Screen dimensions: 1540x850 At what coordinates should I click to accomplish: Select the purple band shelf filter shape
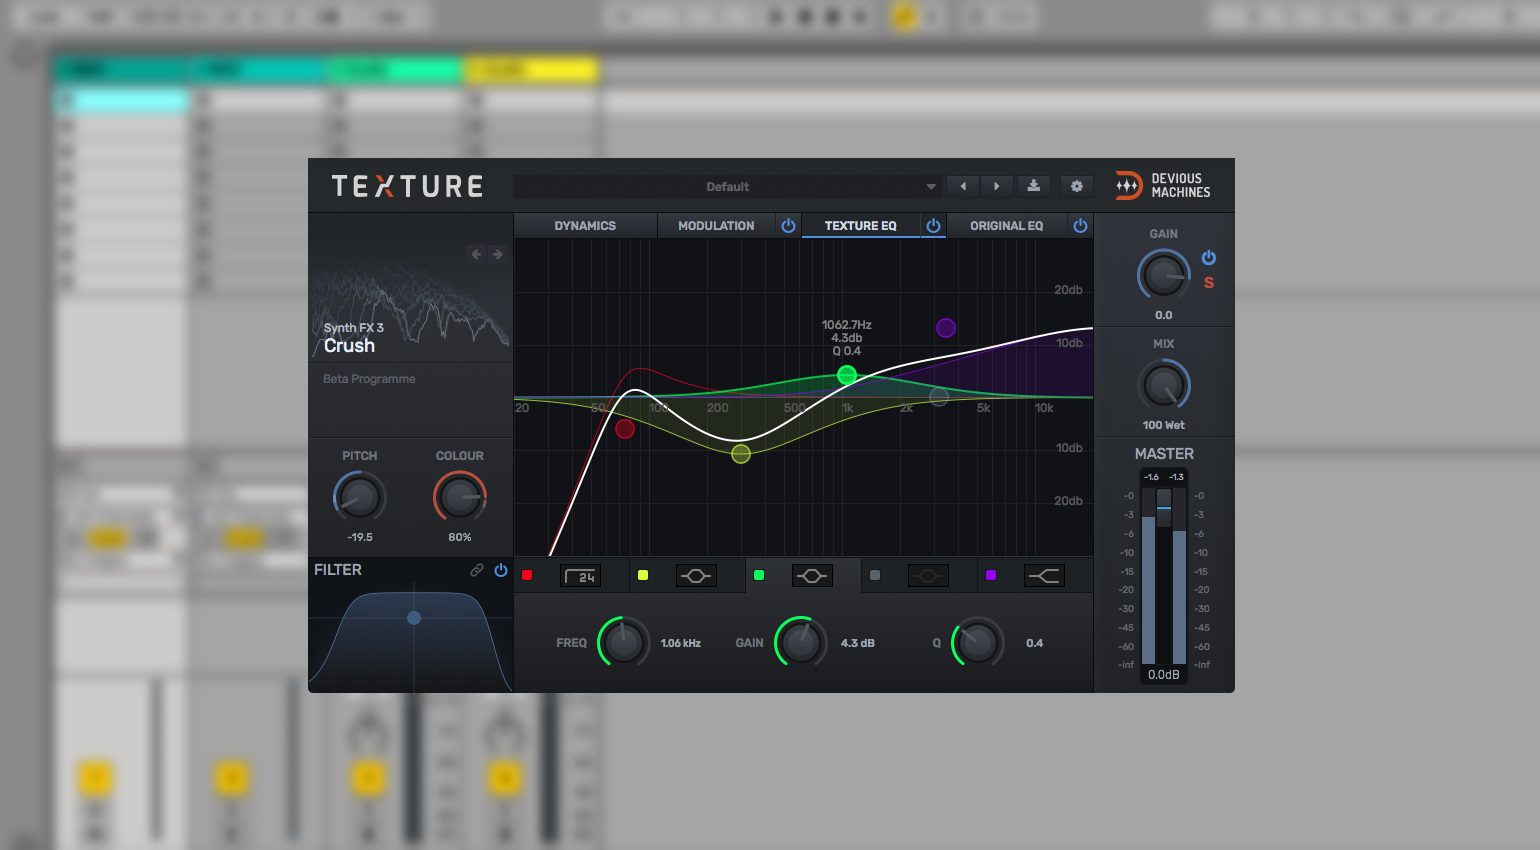click(x=1043, y=576)
